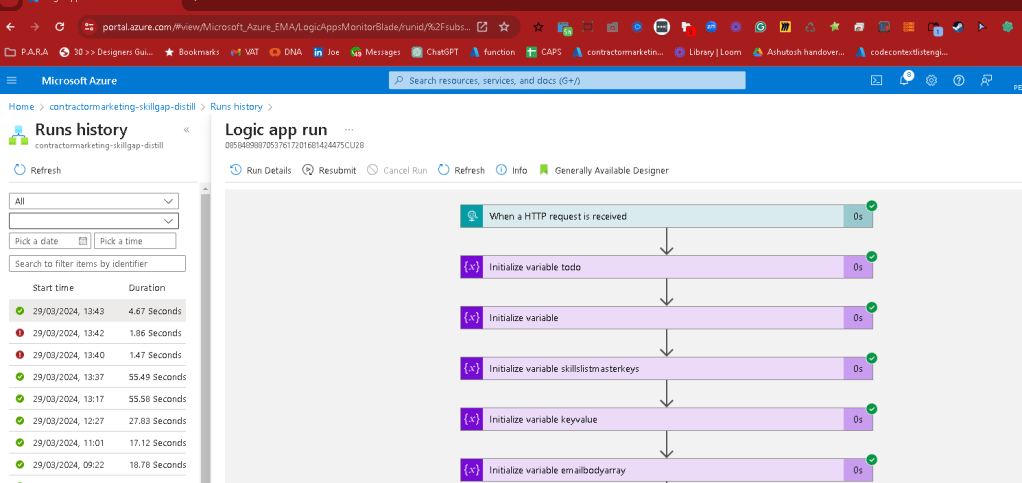Select the 09:22 run, 18.78 Seconds
1022x483 pixels.
[98, 465]
